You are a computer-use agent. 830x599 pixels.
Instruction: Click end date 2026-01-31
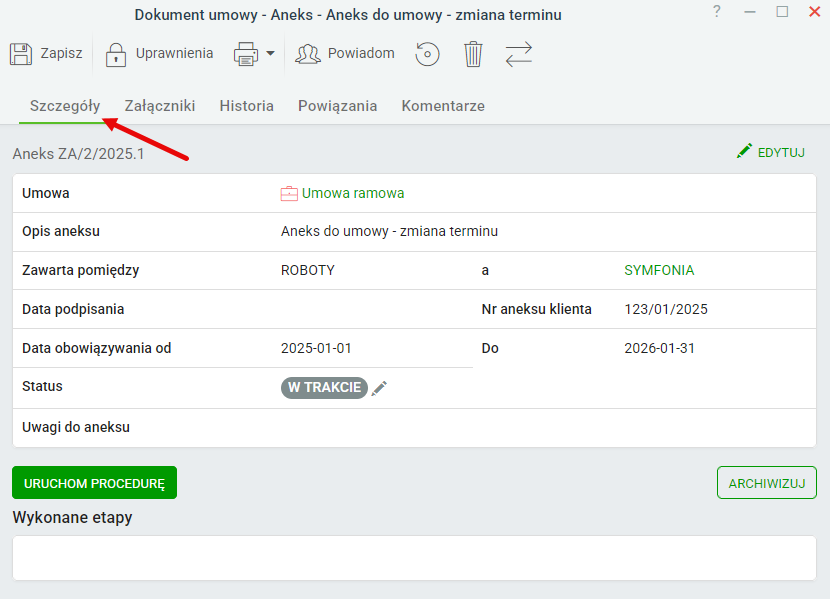click(660, 349)
